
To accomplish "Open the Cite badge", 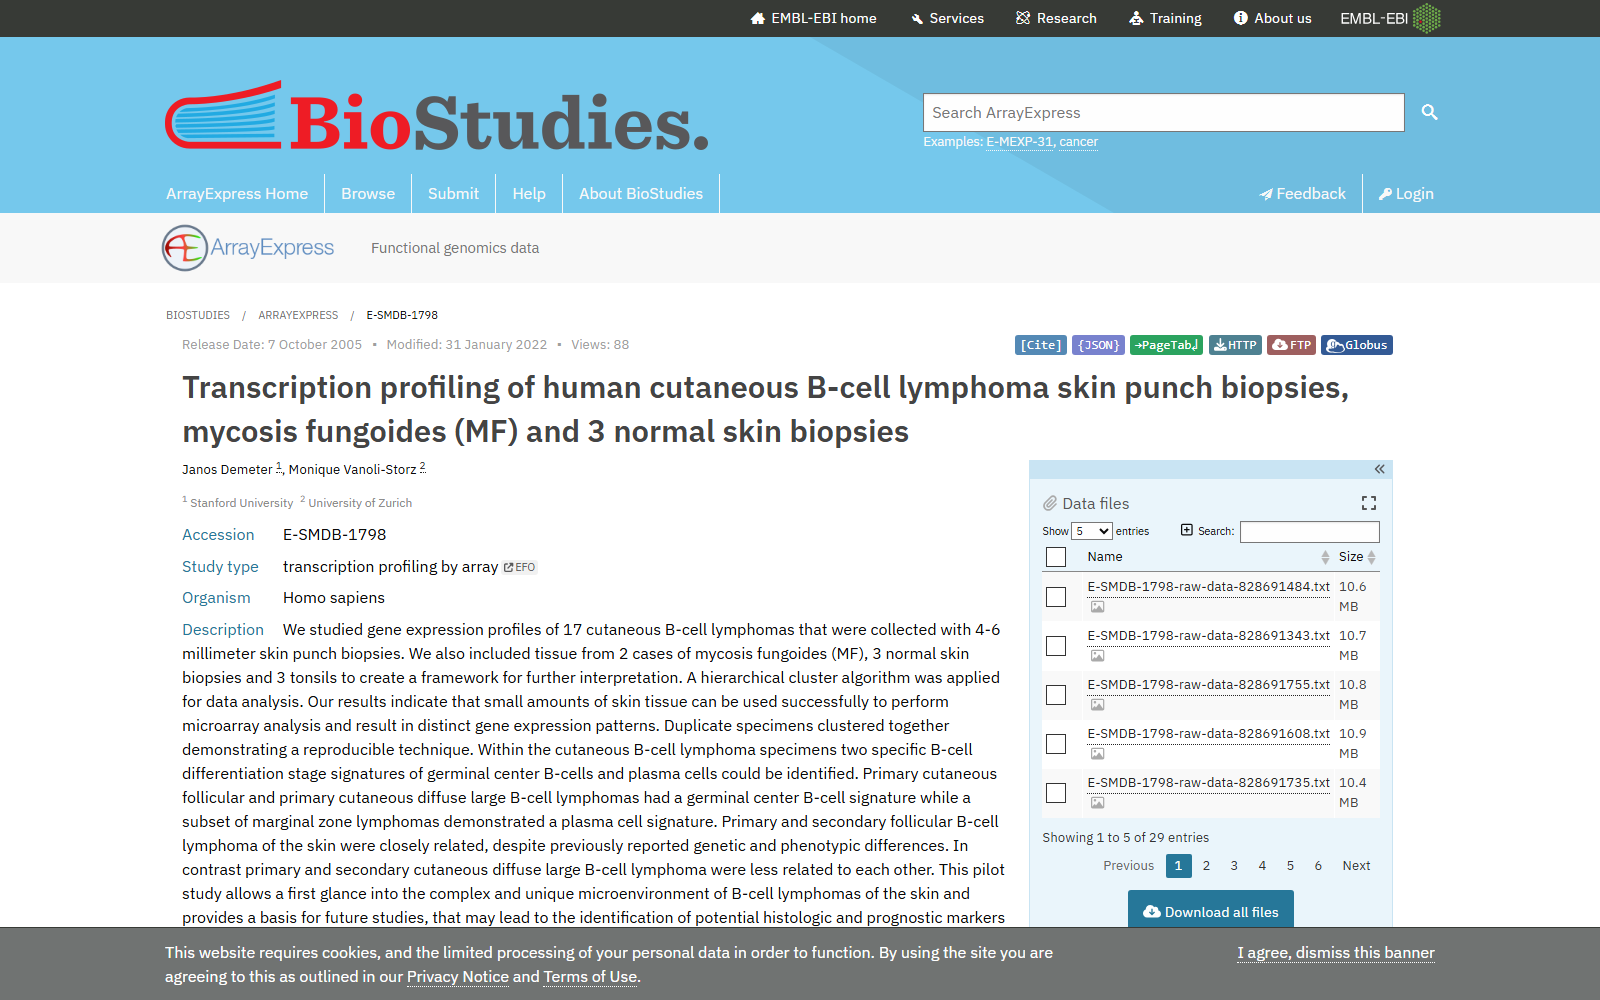I will coord(1041,345).
